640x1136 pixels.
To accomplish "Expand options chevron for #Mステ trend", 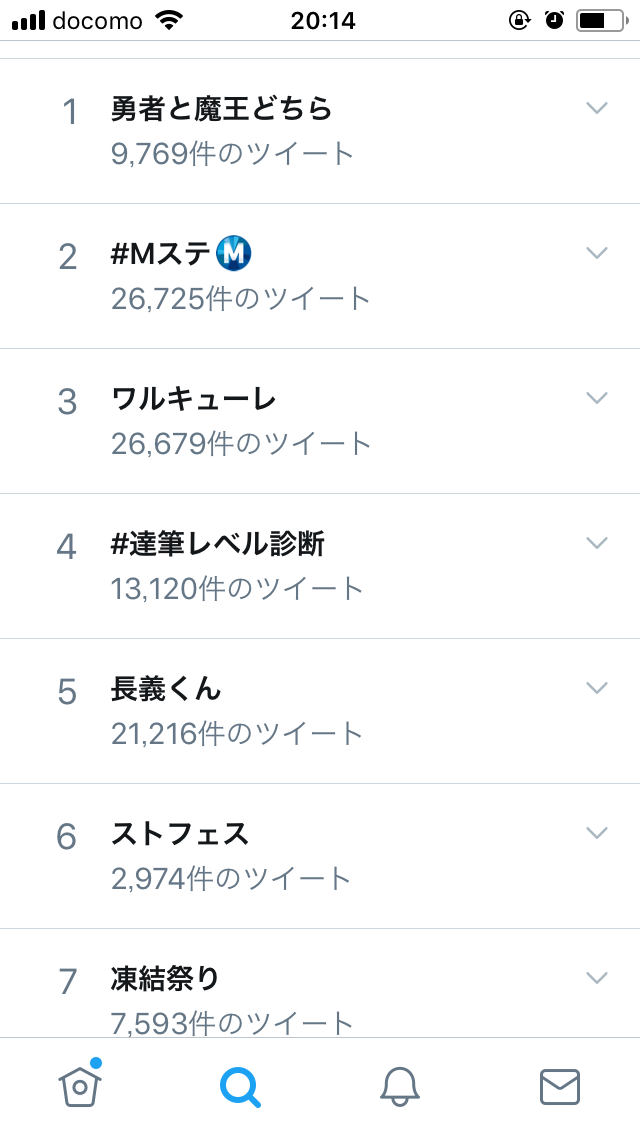I will (597, 253).
